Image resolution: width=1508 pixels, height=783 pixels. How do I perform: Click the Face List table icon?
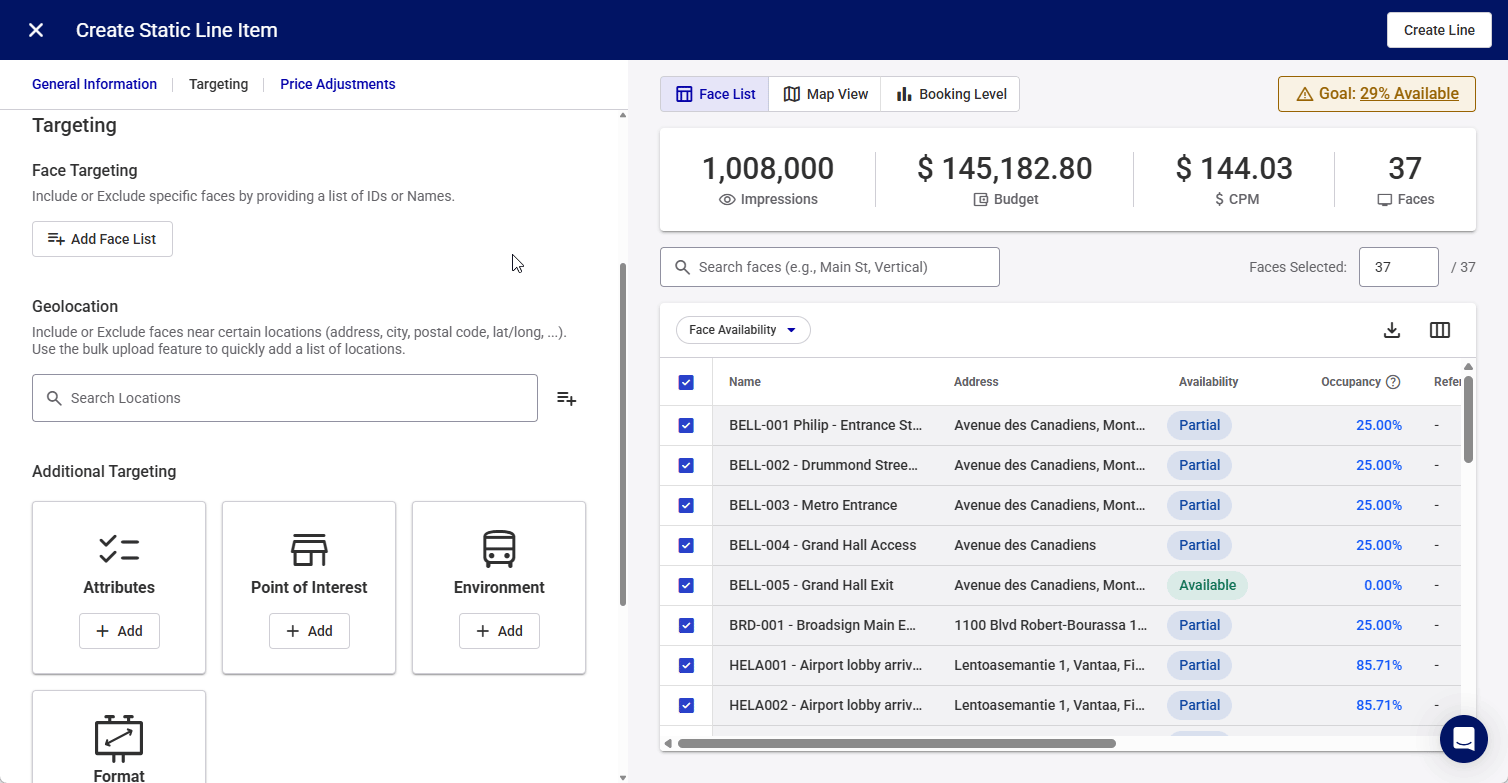(684, 94)
